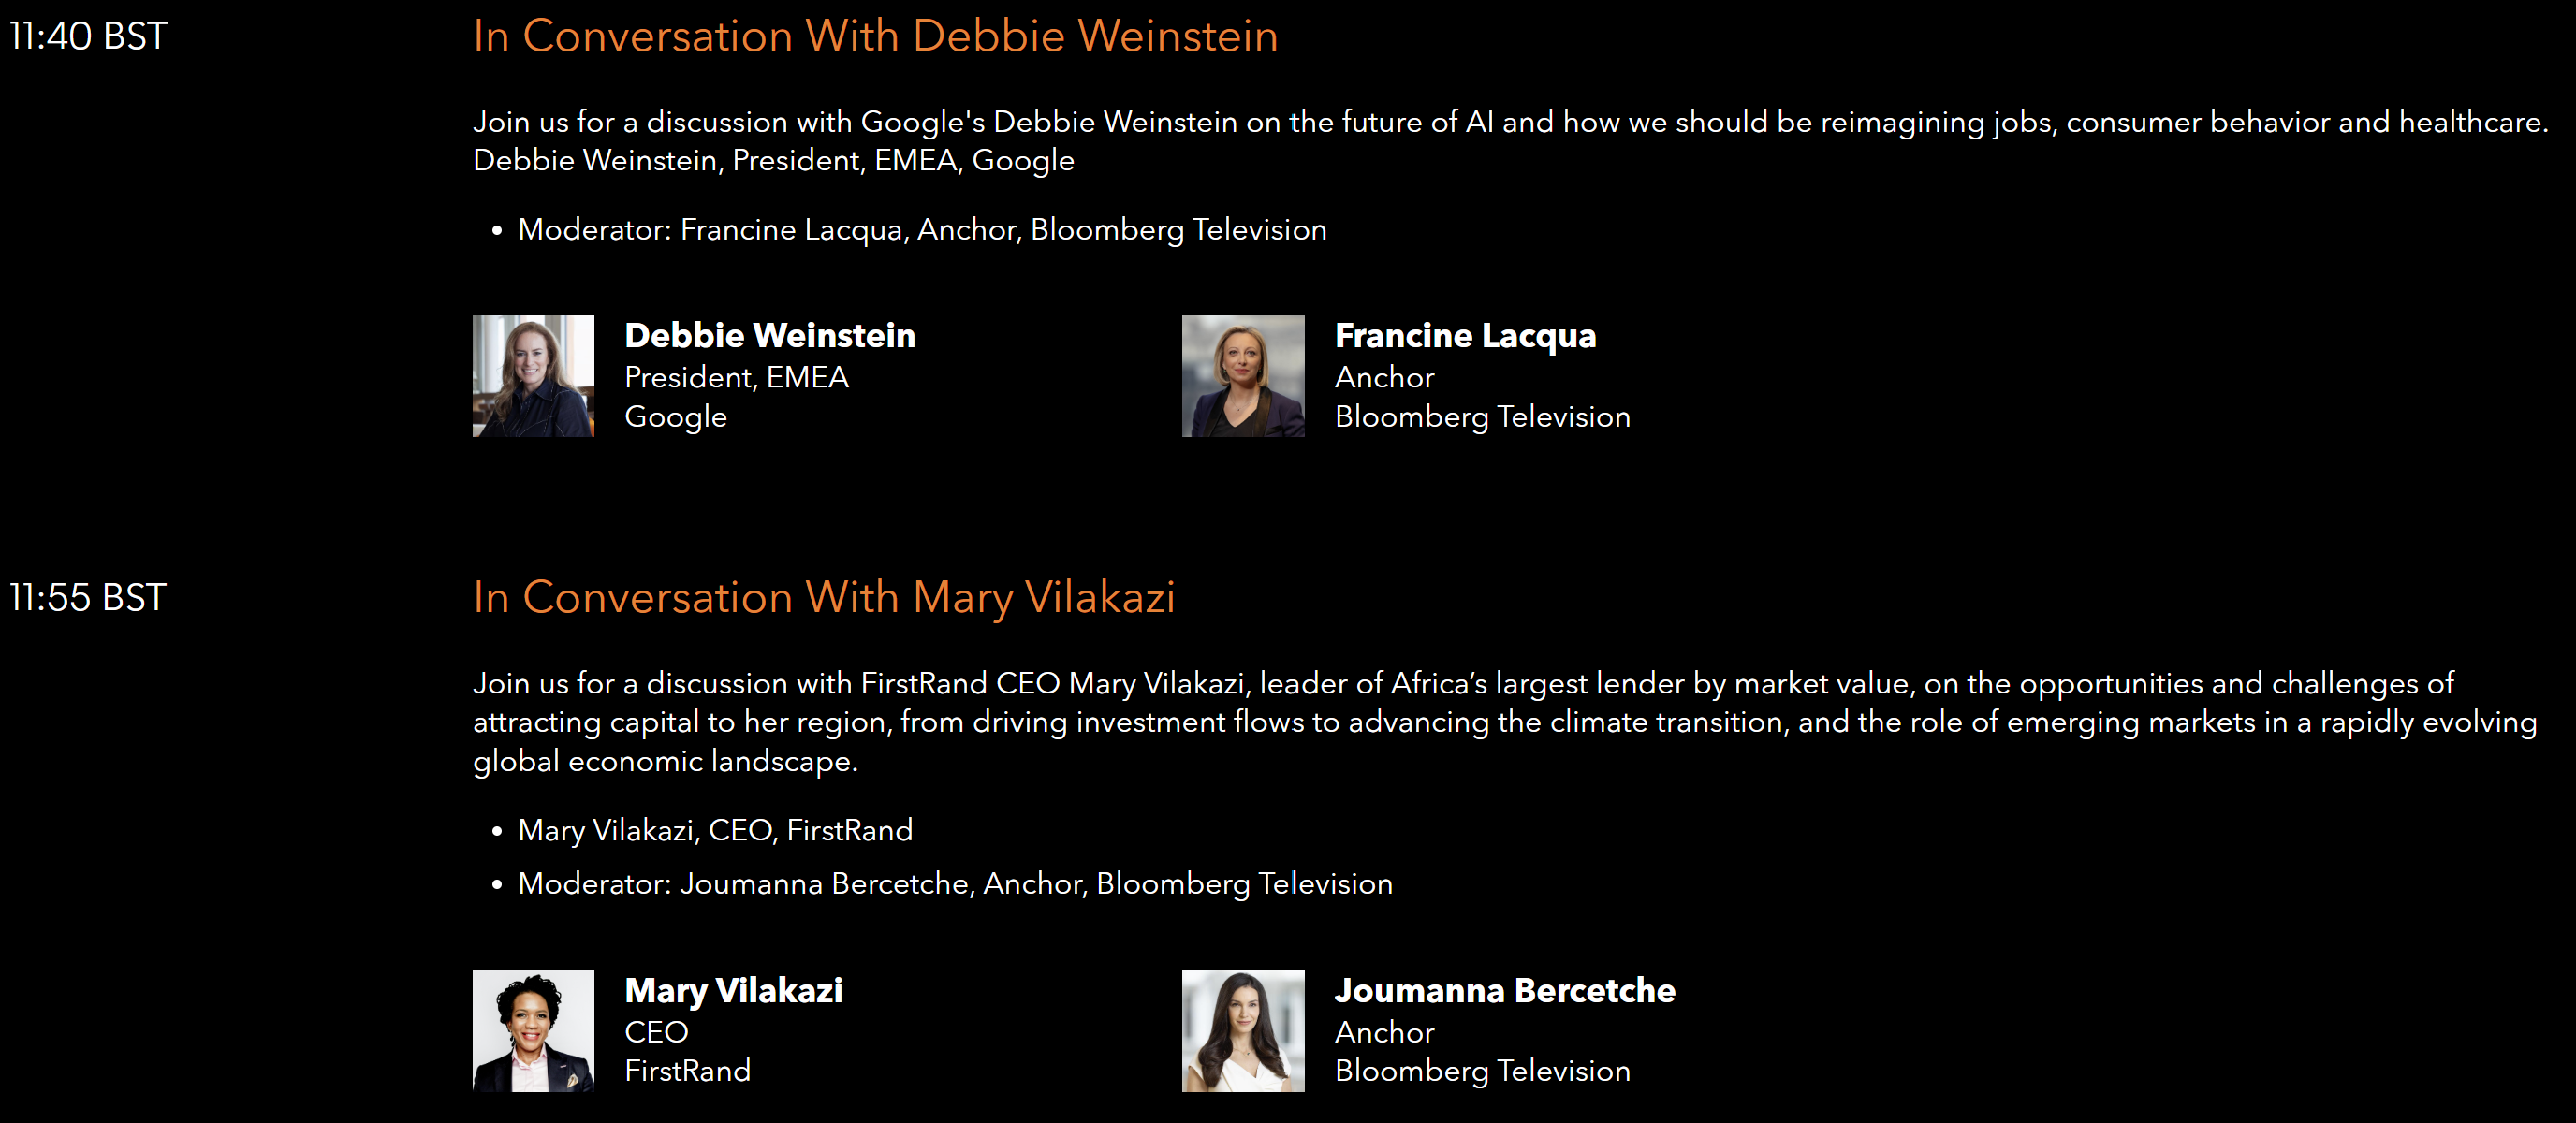Open the 'In Conversation With Mary Vilakazi' session title
2576x1123 pixels.
tap(823, 597)
